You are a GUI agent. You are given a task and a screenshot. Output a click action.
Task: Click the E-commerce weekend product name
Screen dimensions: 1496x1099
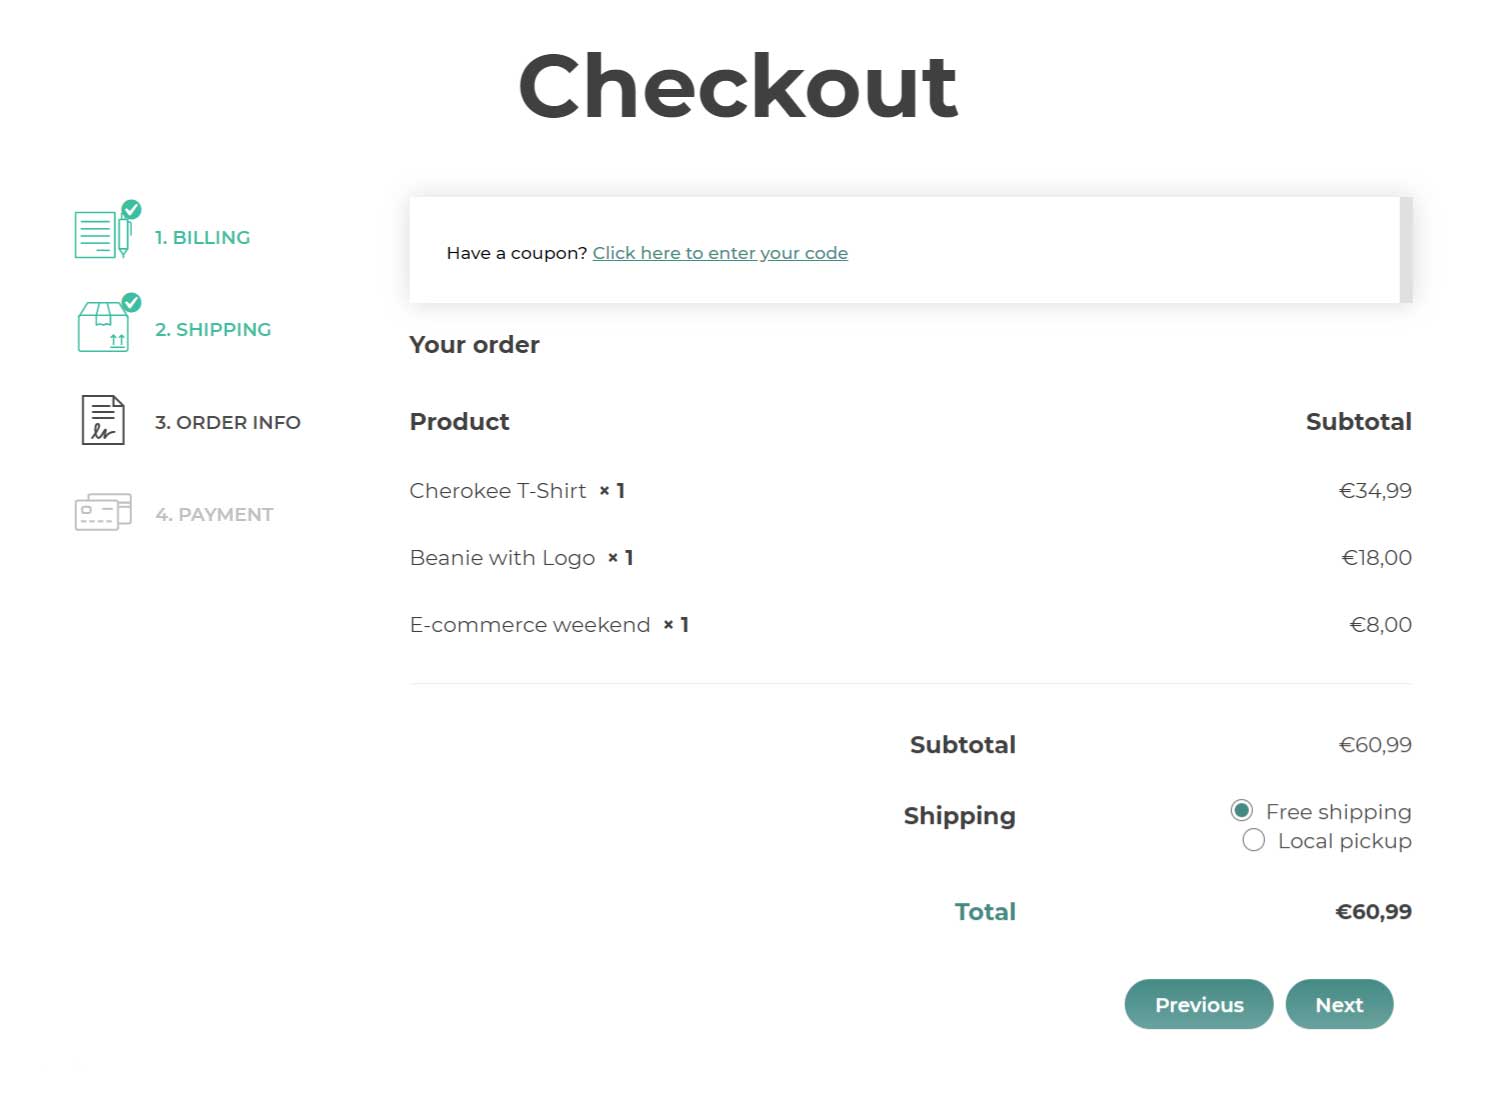click(x=530, y=625)
